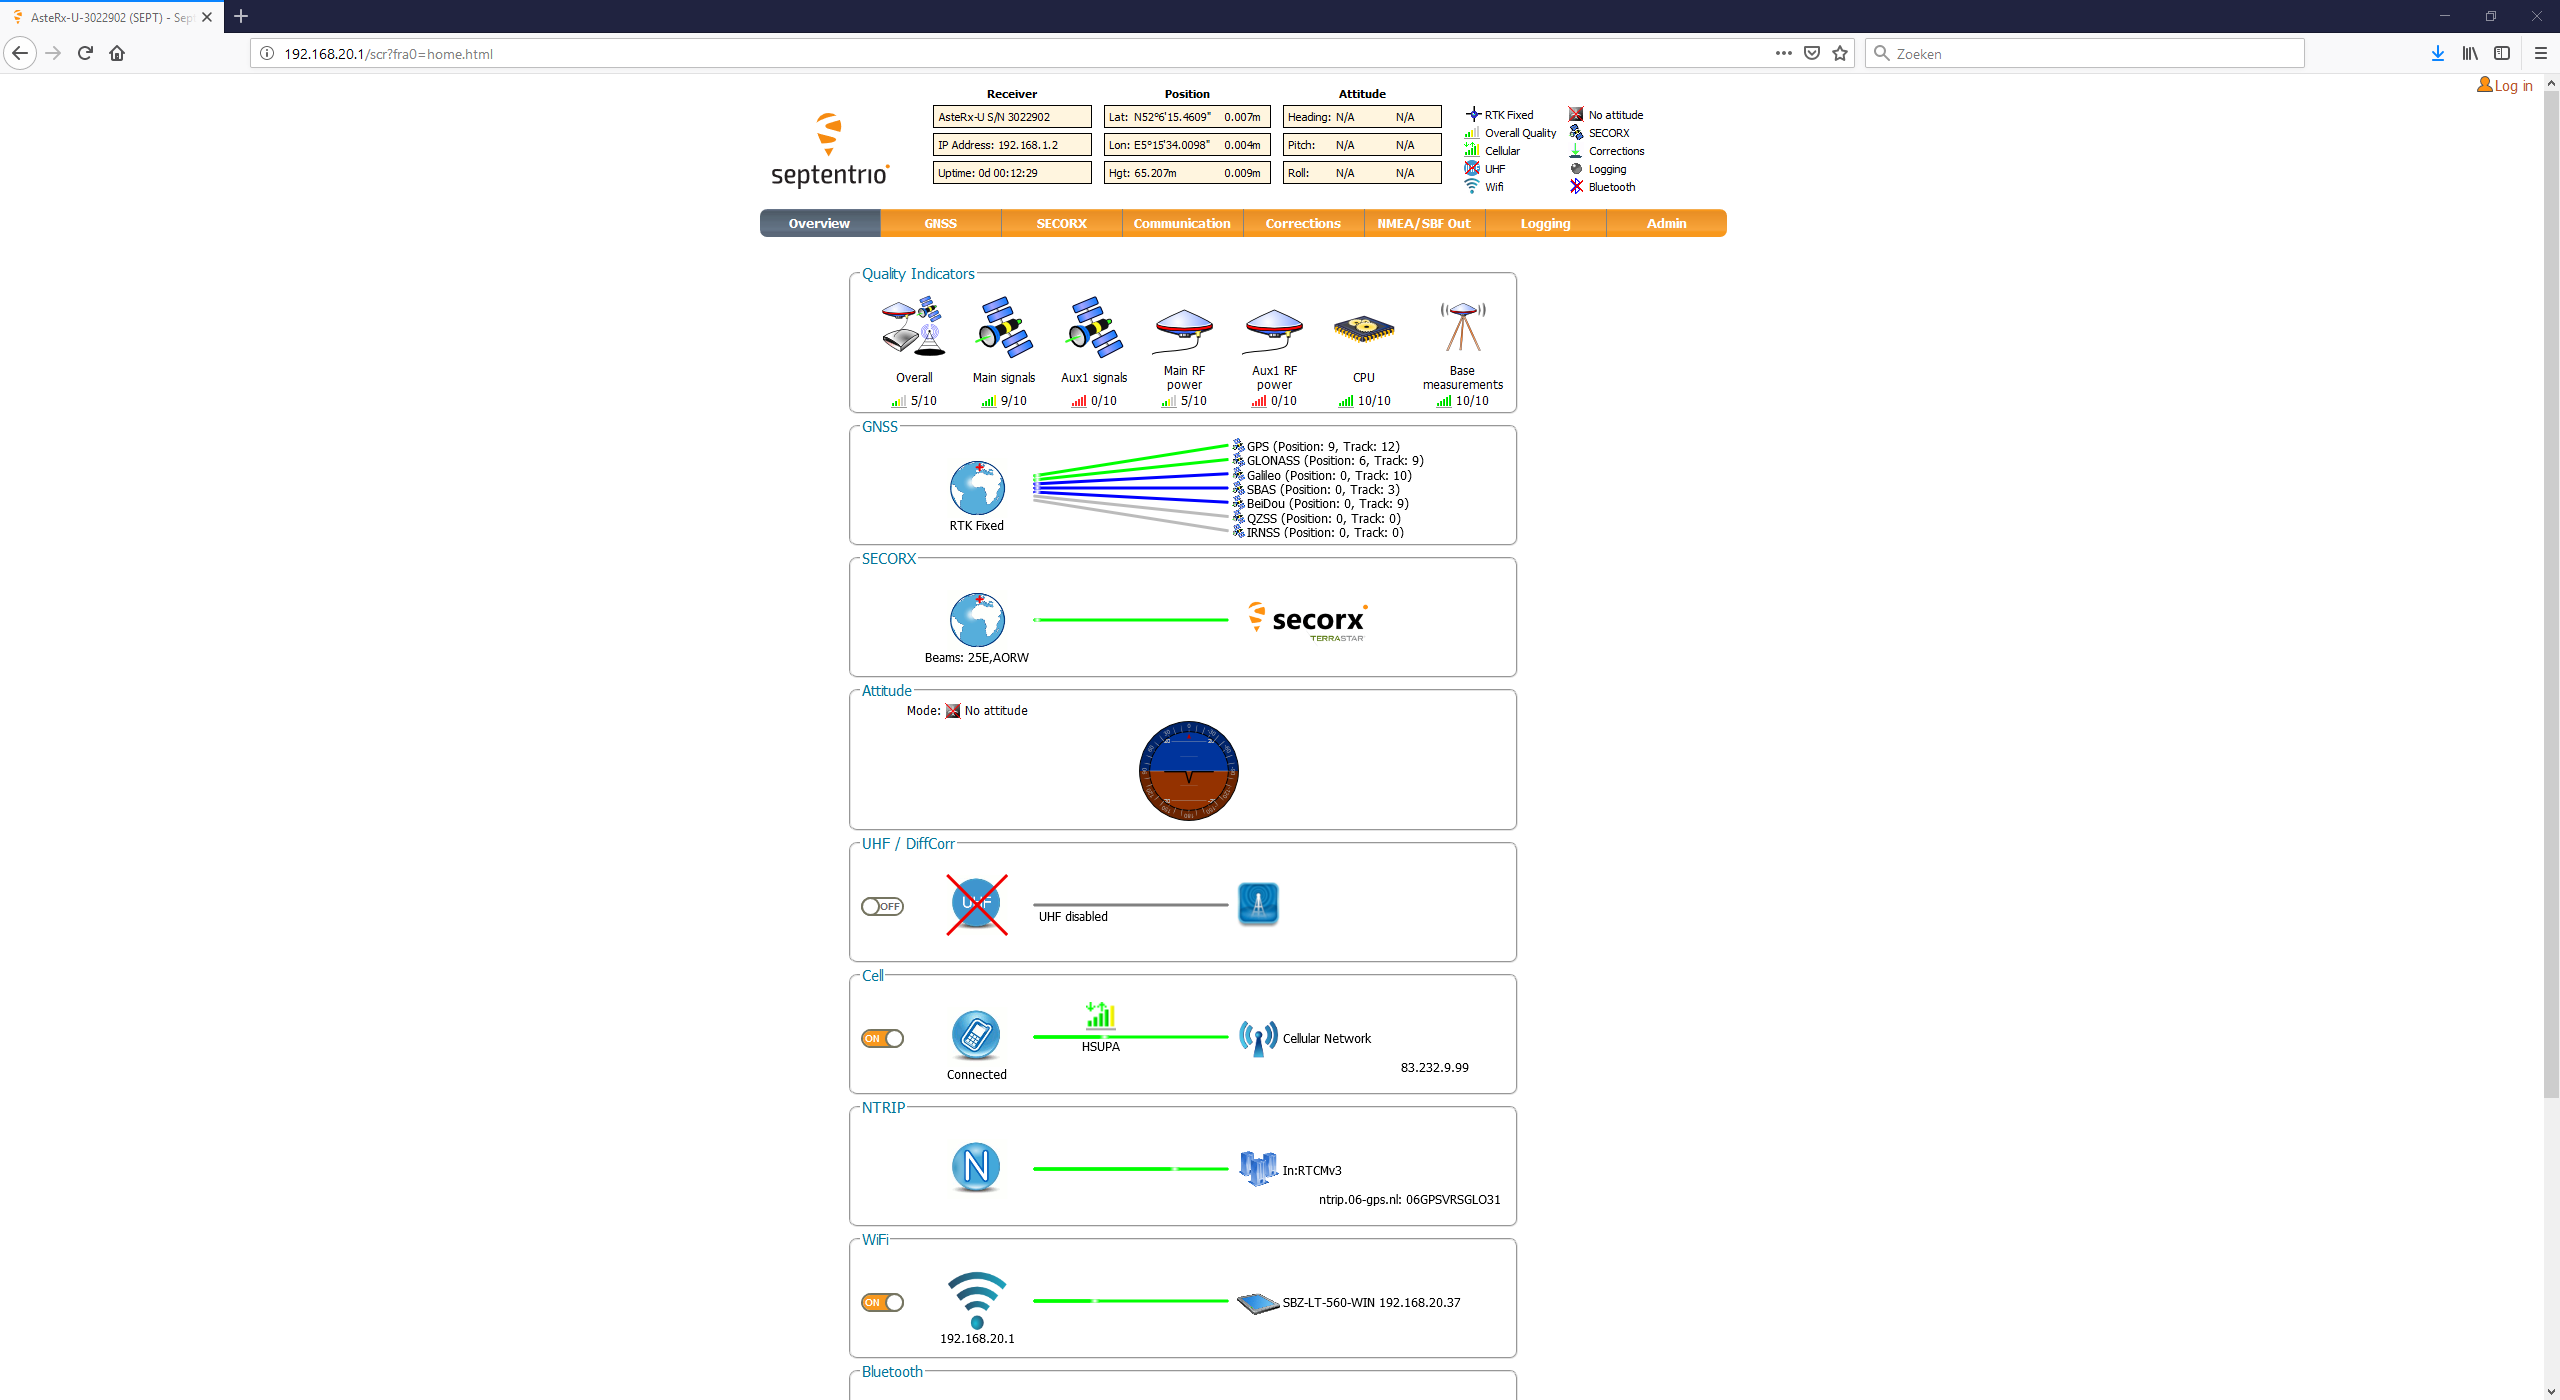This screenshot has height=1400, width=2560.
Task: Click the Base measurements tripod icon
Action: [1462, 327]
